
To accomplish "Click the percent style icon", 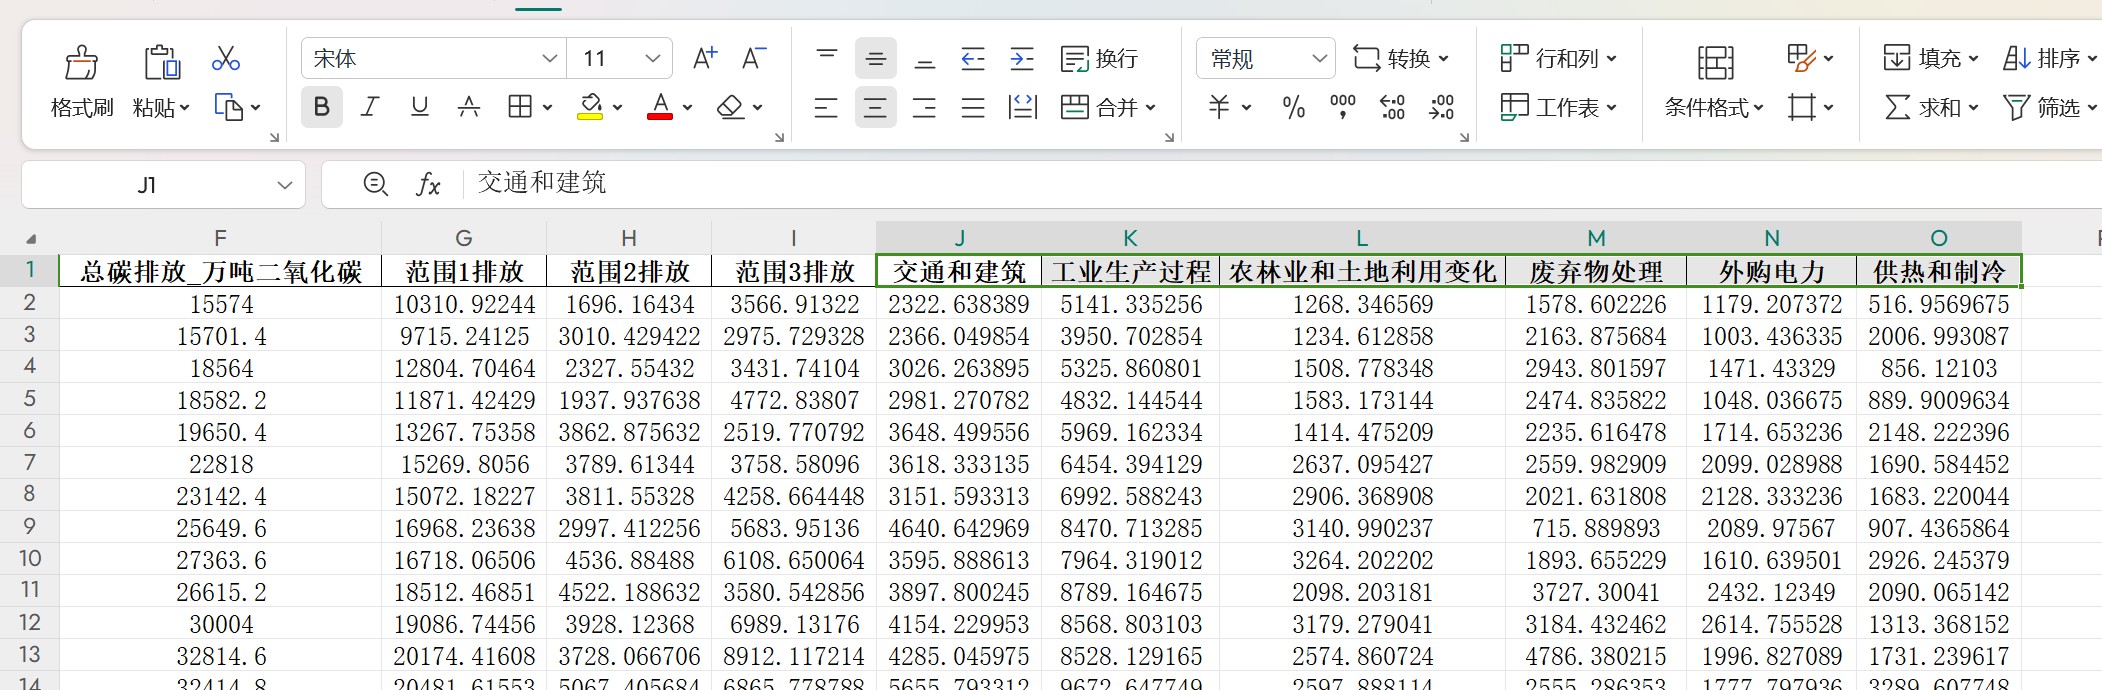I will 1293,107.
